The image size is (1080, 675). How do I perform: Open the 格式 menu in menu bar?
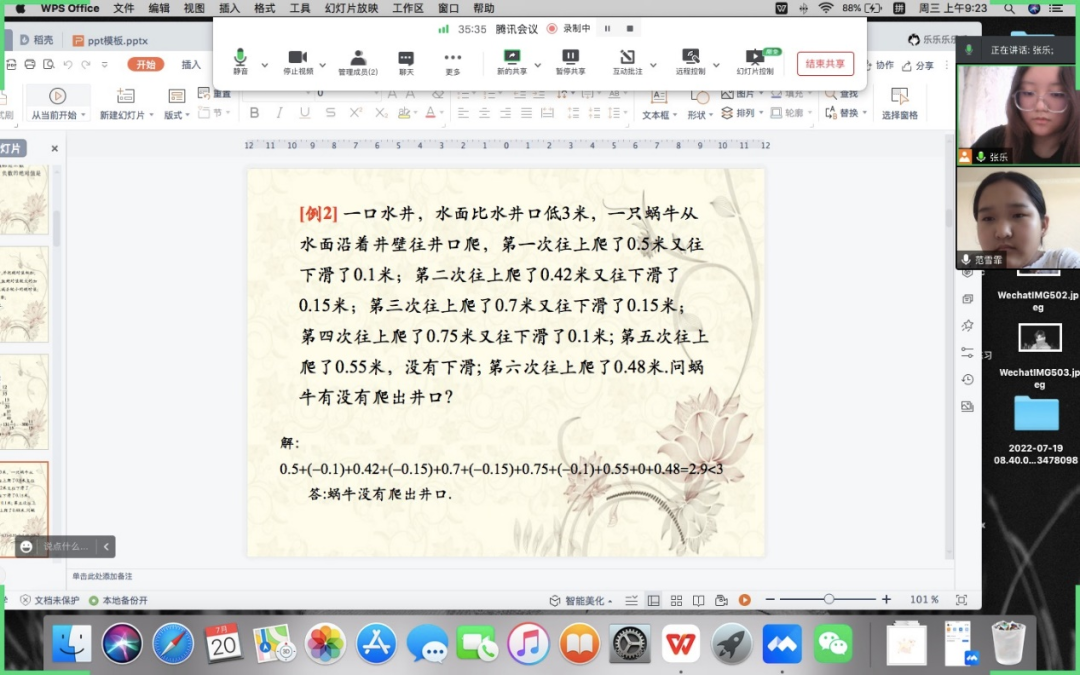(264, 8)
